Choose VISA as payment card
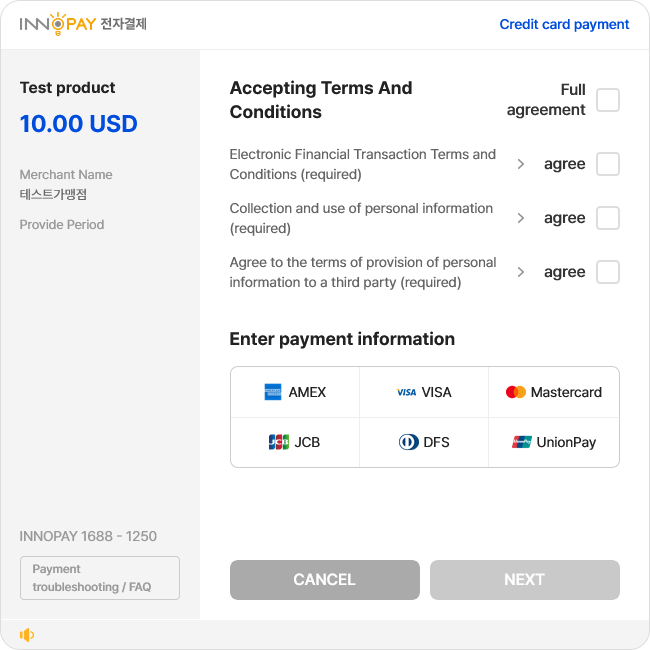This screenshot has height=650, width=650. [424, 392]
